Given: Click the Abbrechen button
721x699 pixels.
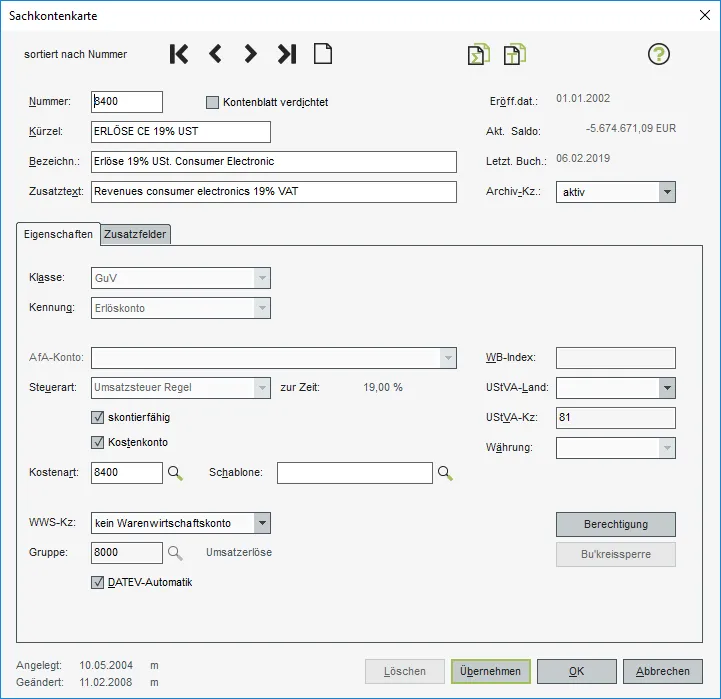Looking at the screenshot, I should tap(663, 671).
